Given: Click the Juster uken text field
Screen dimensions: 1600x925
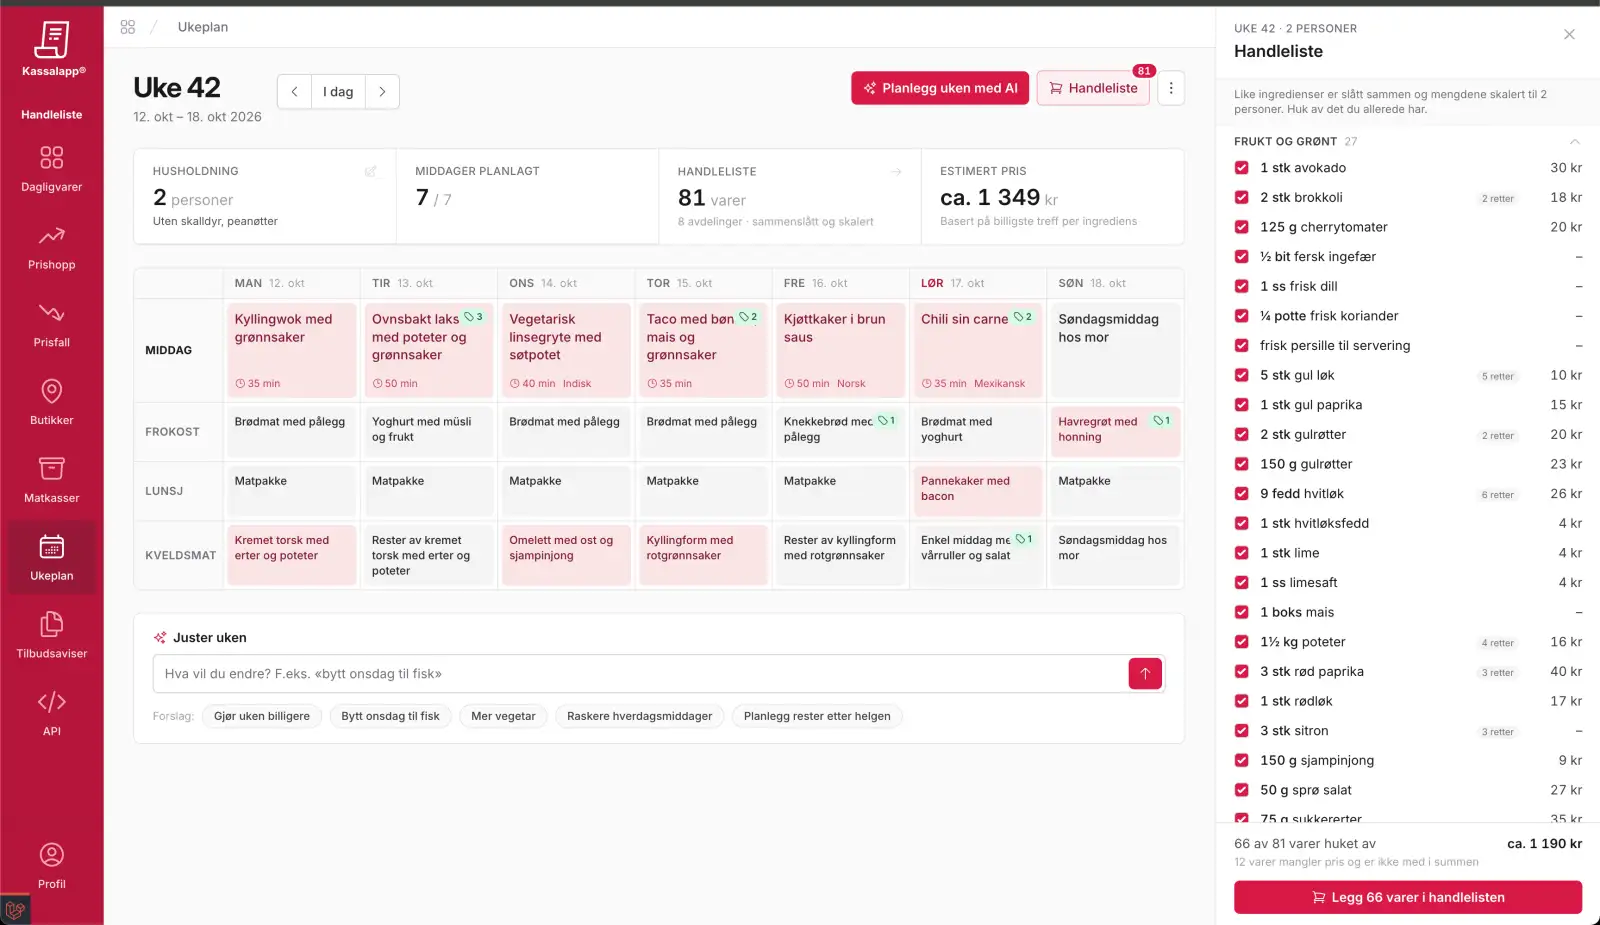Looking at the screenshot, I should 640,674.
